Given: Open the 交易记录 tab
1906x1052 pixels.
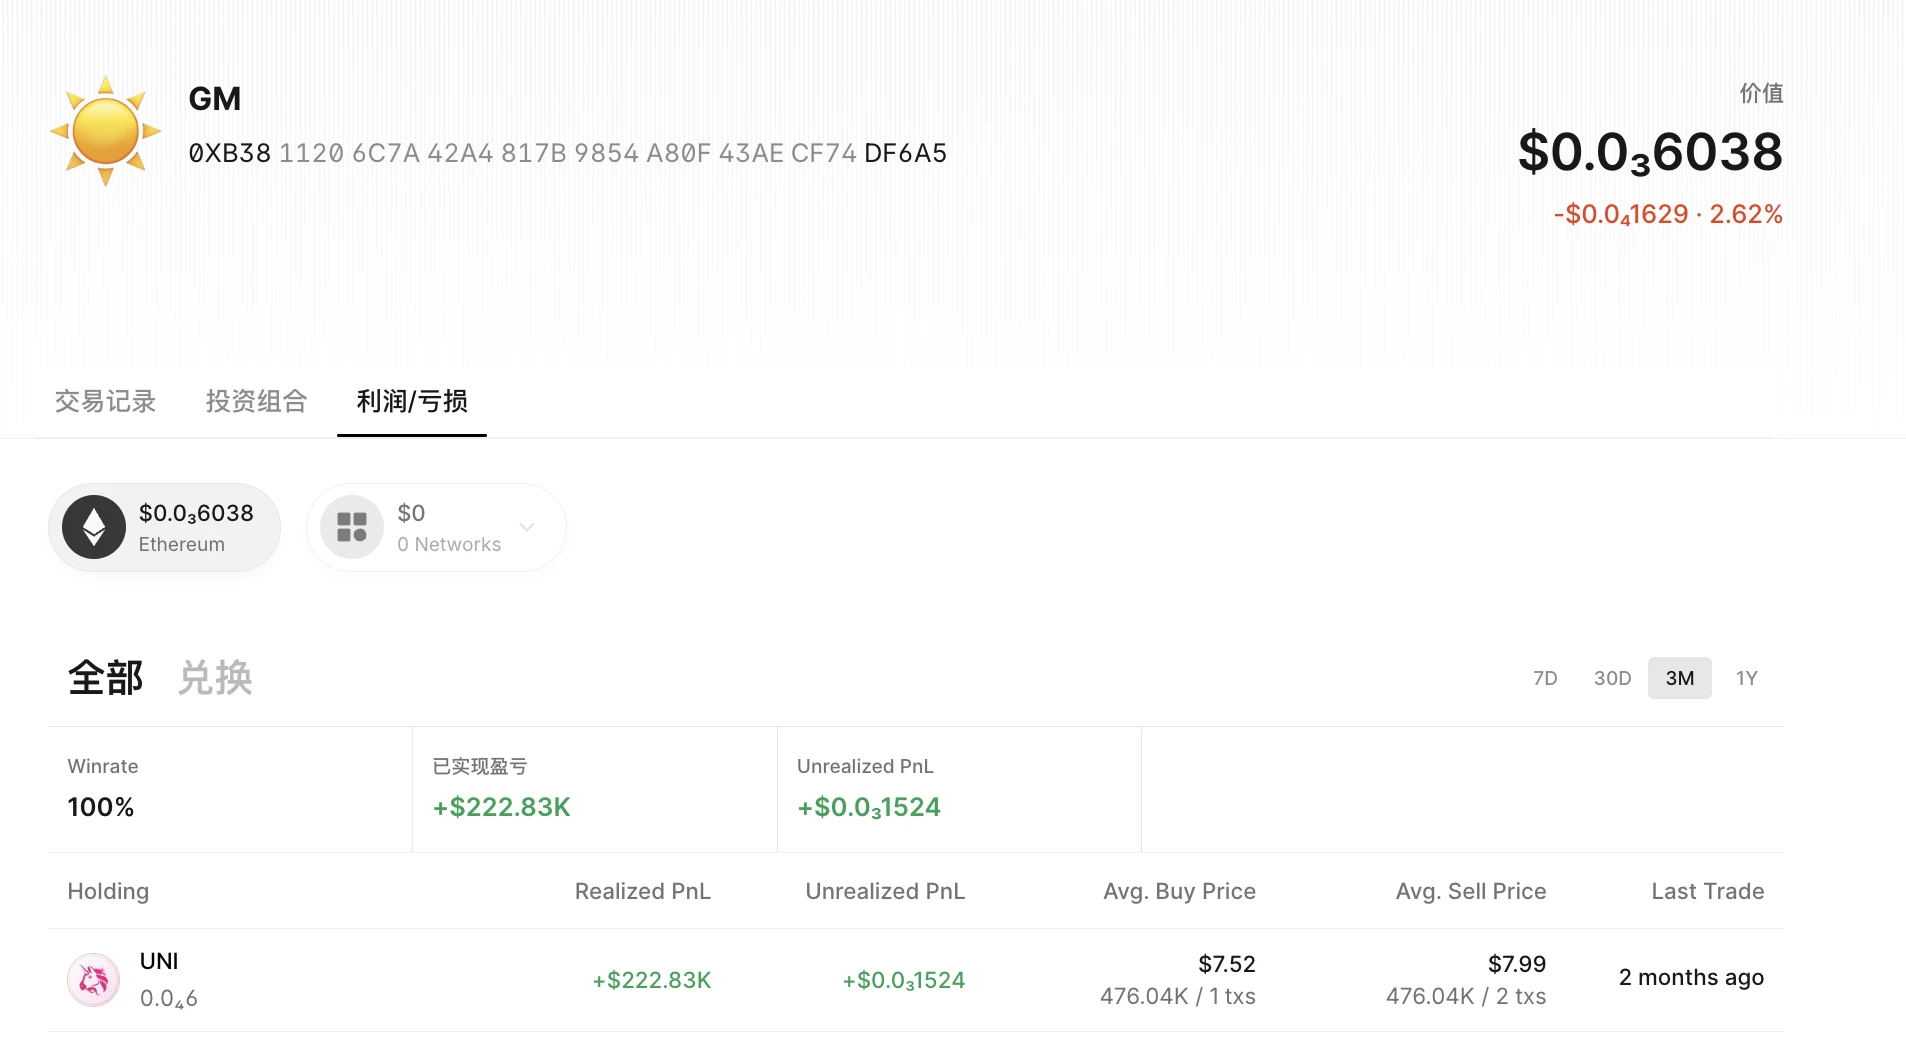Looking at the screenshot, I should pyautogui.click(x=105, y=401).
